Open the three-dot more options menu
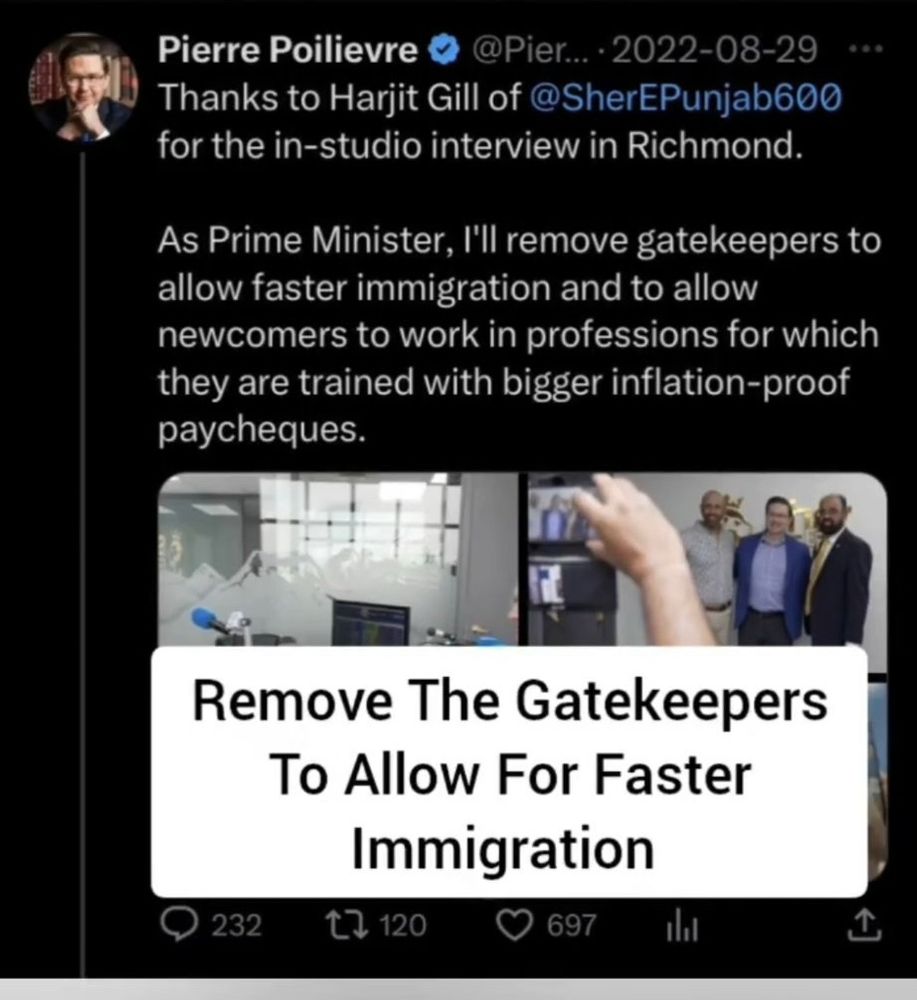Screen dimensions: 917x1000 tap(869, 48)
